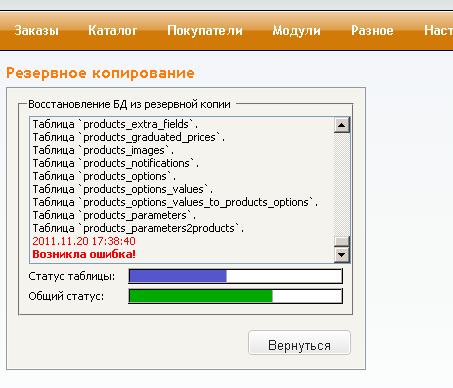Screen dimensions: 453x388
Task: Open the Заказы menu
Action: pyautogui.click(x=36, y=31)
